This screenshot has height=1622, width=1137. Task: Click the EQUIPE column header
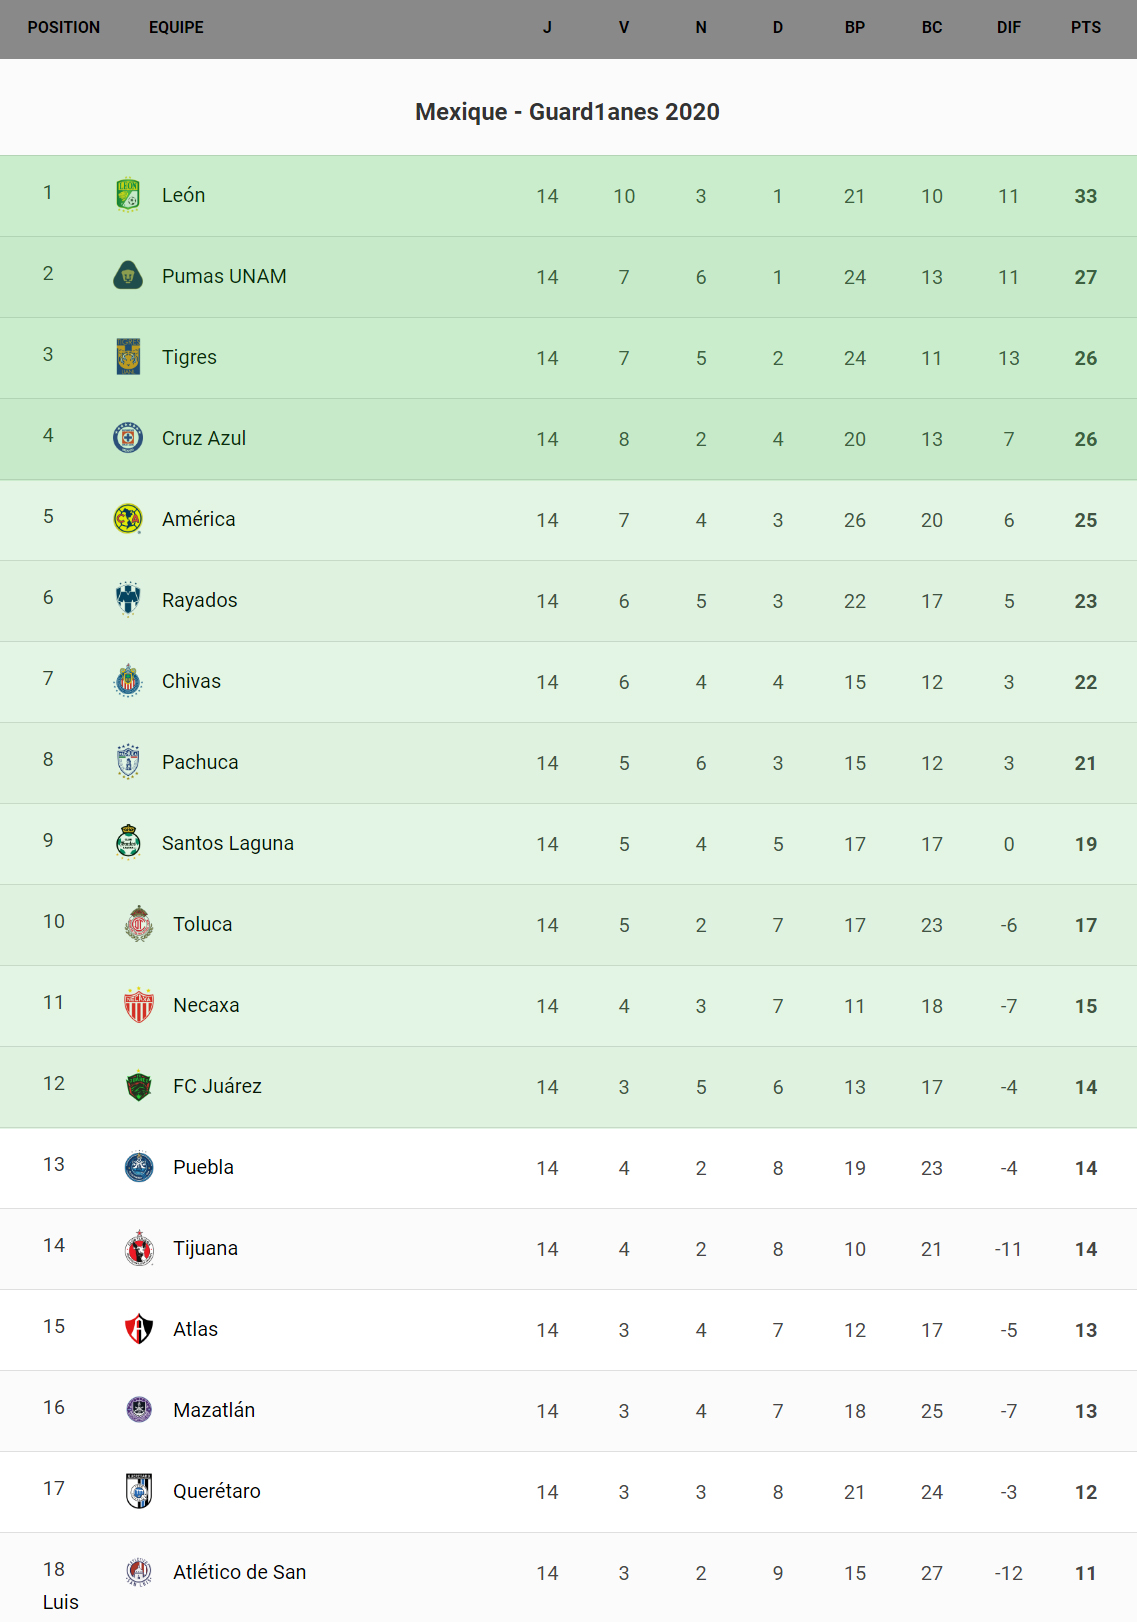coord(176,28)
